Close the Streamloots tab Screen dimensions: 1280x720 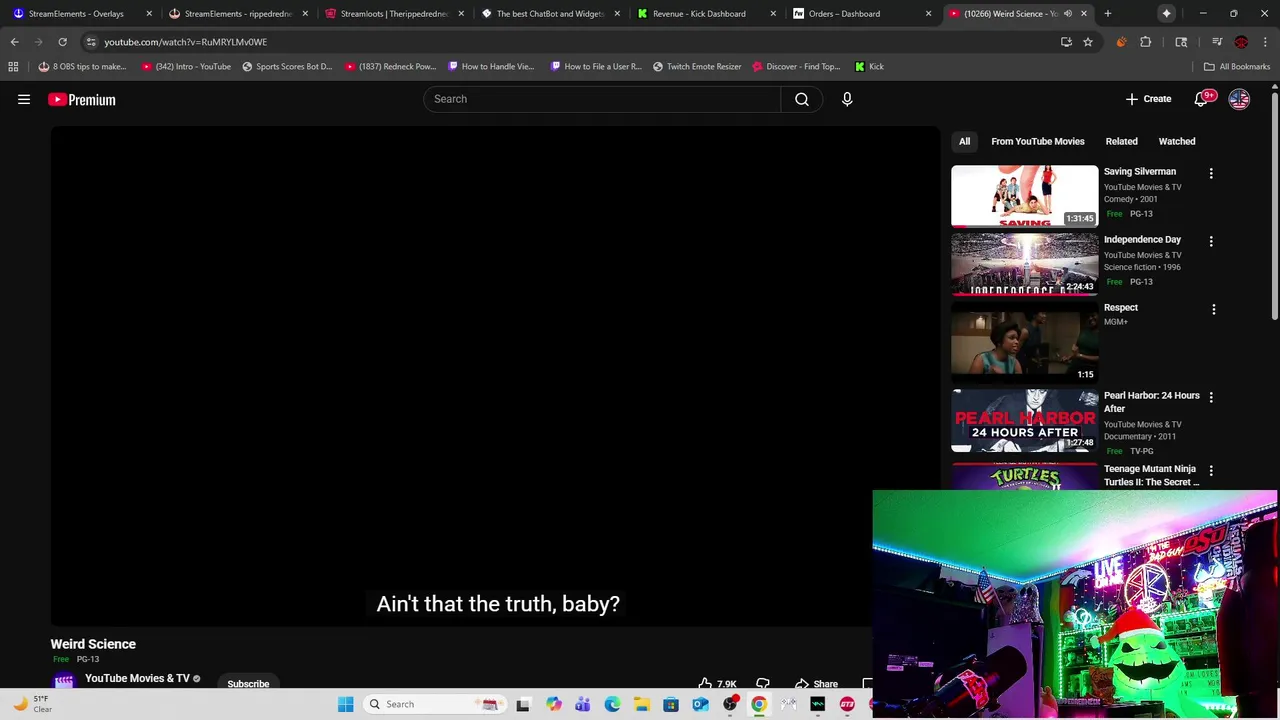coord(461,14)
